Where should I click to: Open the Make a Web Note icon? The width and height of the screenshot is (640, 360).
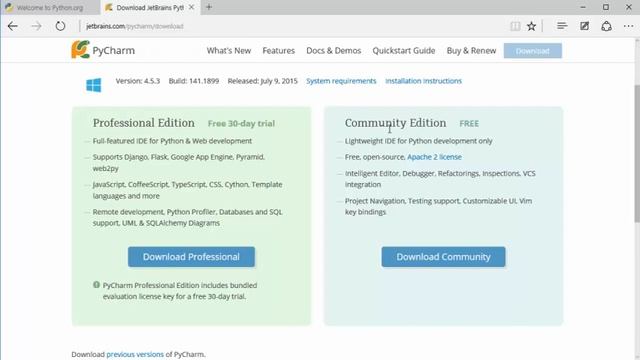click(584, 26)
